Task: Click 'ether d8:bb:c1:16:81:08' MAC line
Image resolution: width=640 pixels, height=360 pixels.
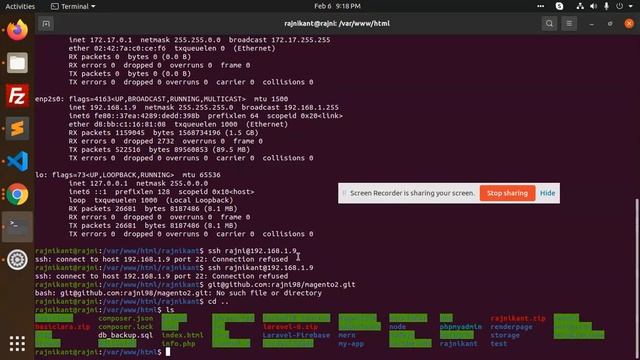Action: [x=178, y=124]
